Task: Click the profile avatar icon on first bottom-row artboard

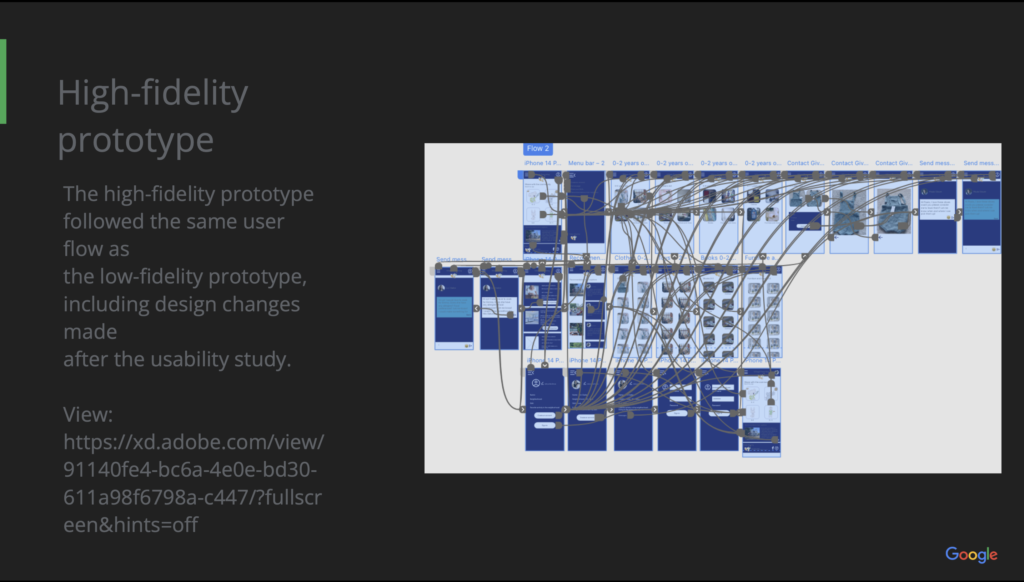Action: (x=536, y=383)
